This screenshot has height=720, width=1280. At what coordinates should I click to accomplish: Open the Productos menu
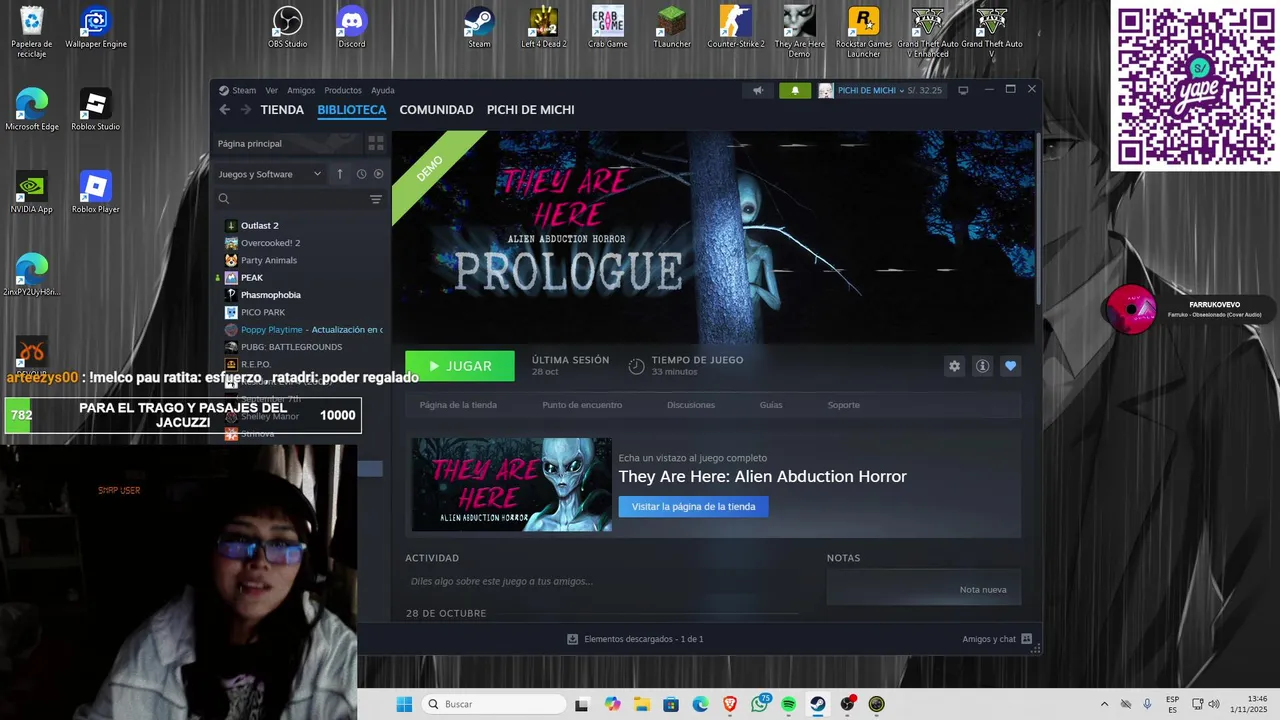343,90
